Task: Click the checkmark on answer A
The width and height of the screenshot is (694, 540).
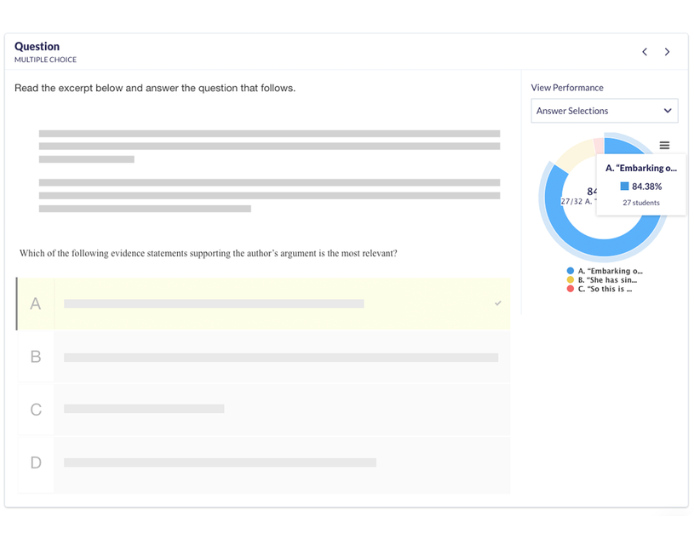Action: pos(498,303)
